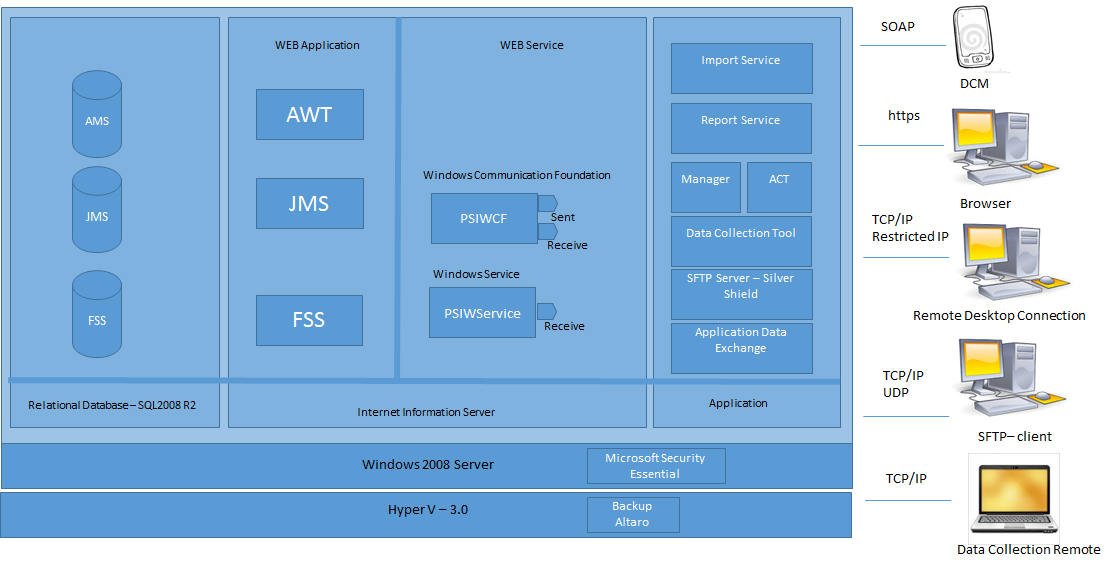Click the Receive port on PSIWService

coord(547,311)
